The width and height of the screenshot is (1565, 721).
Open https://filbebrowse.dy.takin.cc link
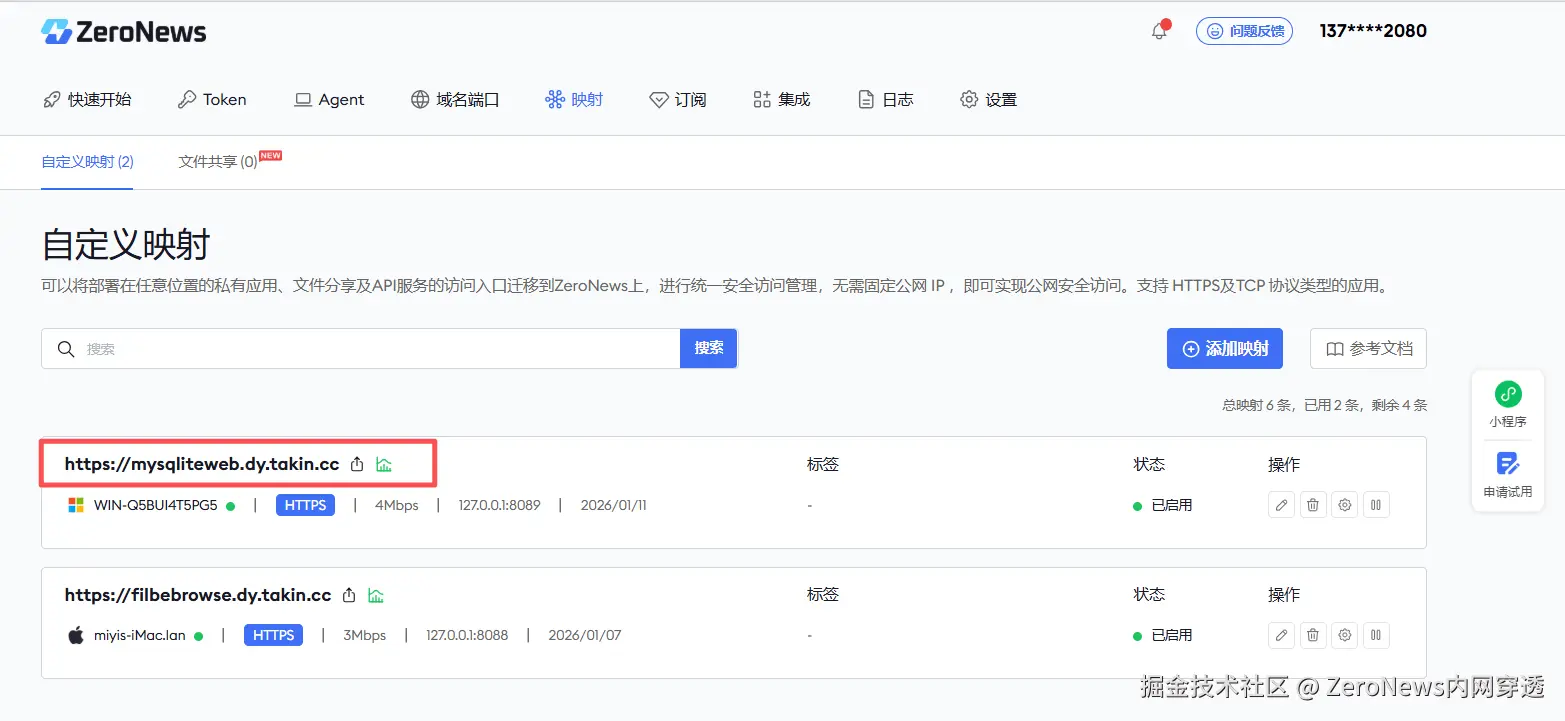click(198, 595)
